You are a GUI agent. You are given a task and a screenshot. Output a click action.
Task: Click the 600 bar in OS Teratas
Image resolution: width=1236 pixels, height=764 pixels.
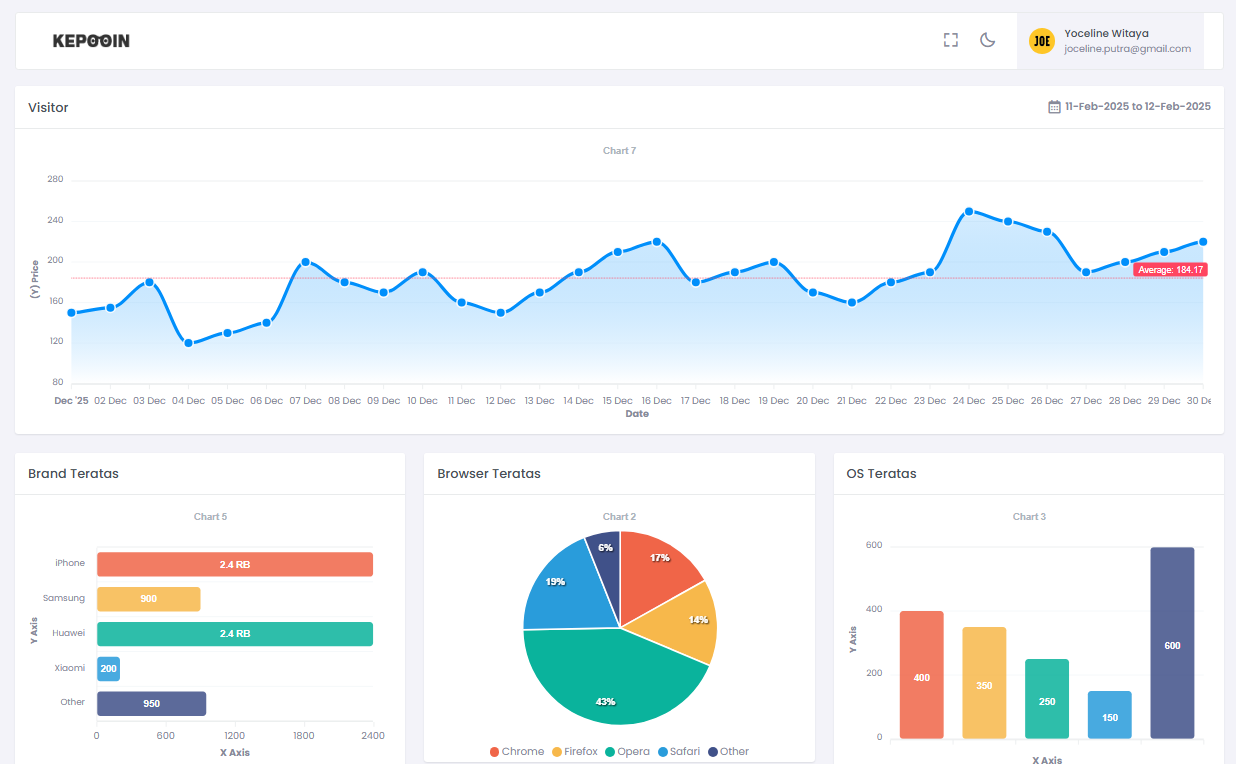pyautogui.click(x=1172, y=643)
